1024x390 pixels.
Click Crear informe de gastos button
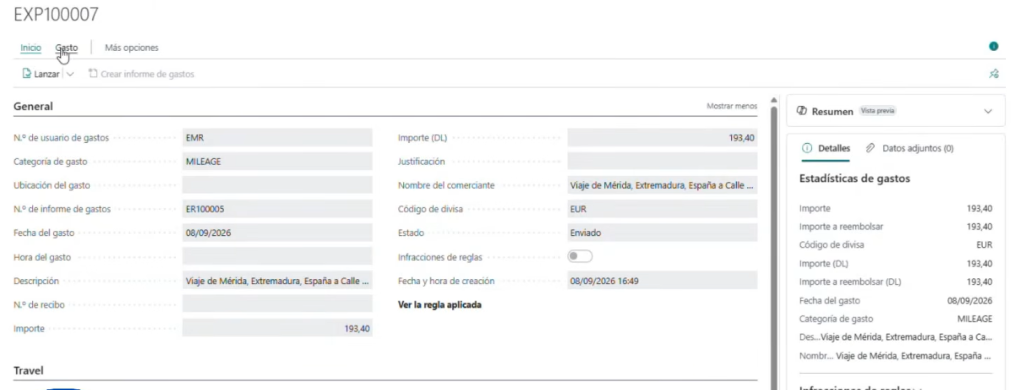(x=141, y=74)
